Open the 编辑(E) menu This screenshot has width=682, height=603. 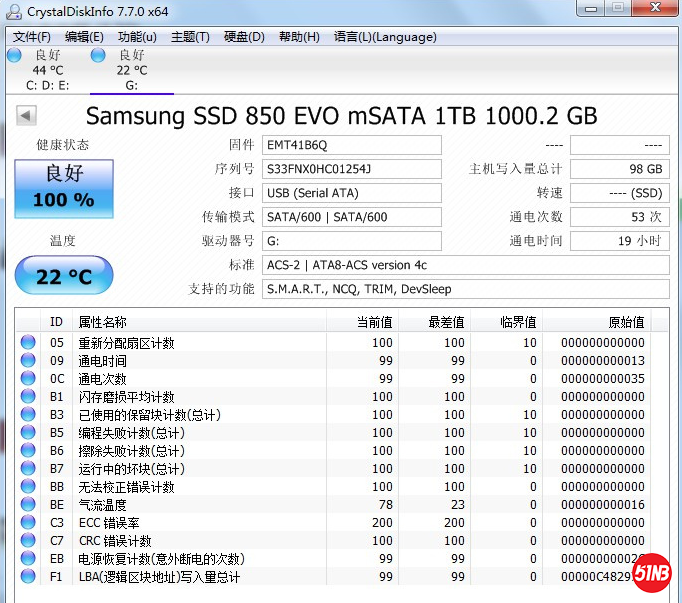tap(84, 37)
